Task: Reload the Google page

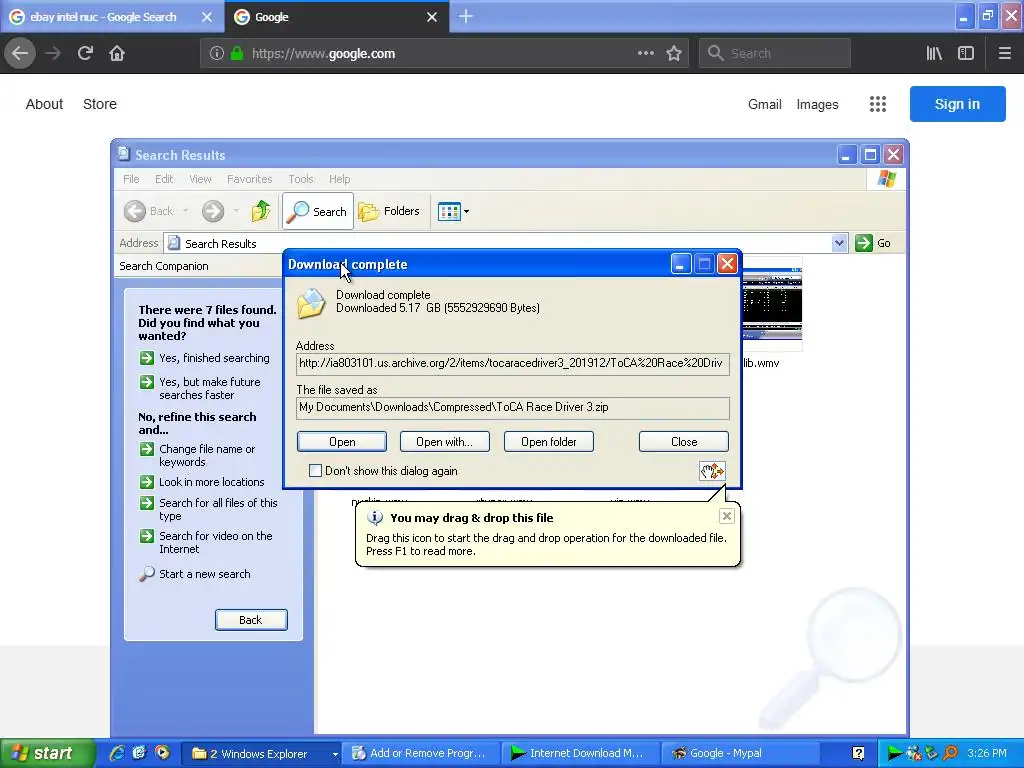Action: point(85,53)
